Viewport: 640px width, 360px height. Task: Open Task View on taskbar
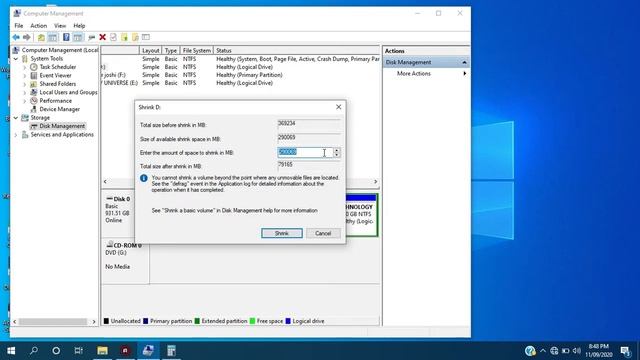(x=78, y=350)
